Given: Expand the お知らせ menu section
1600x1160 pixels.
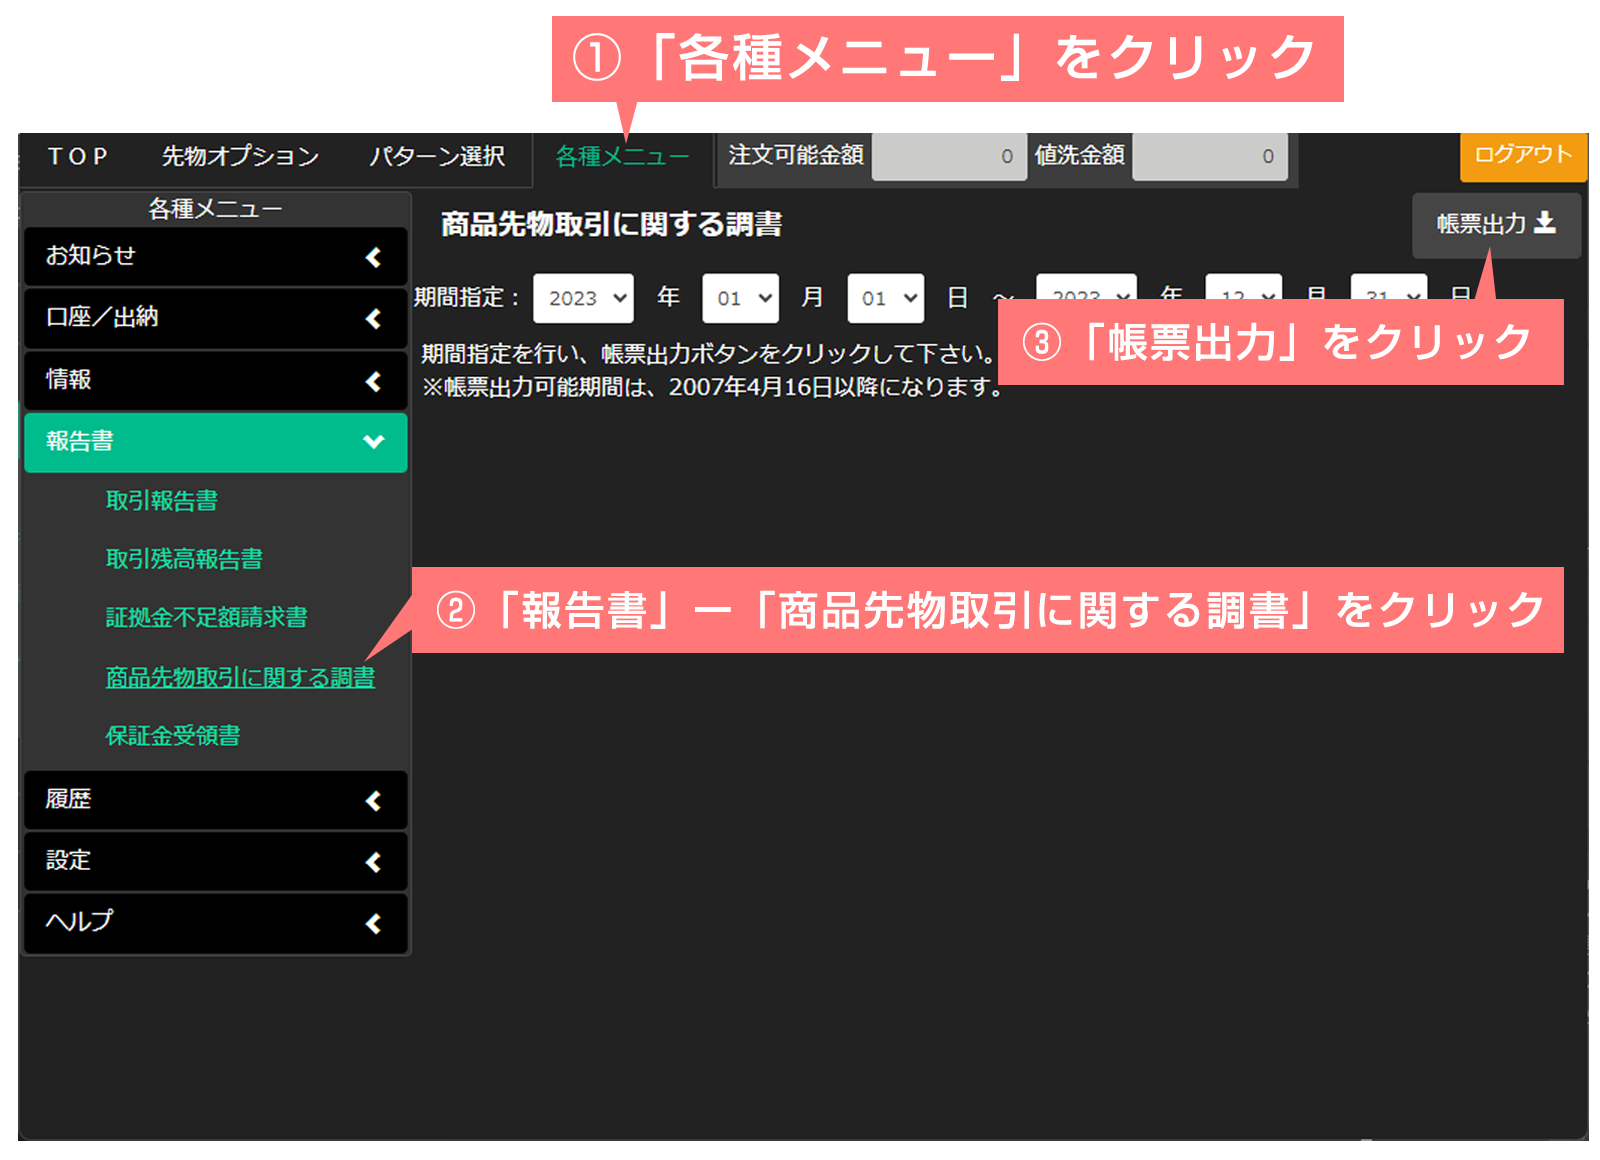Looking at the screenshot, I should [215, 257].
